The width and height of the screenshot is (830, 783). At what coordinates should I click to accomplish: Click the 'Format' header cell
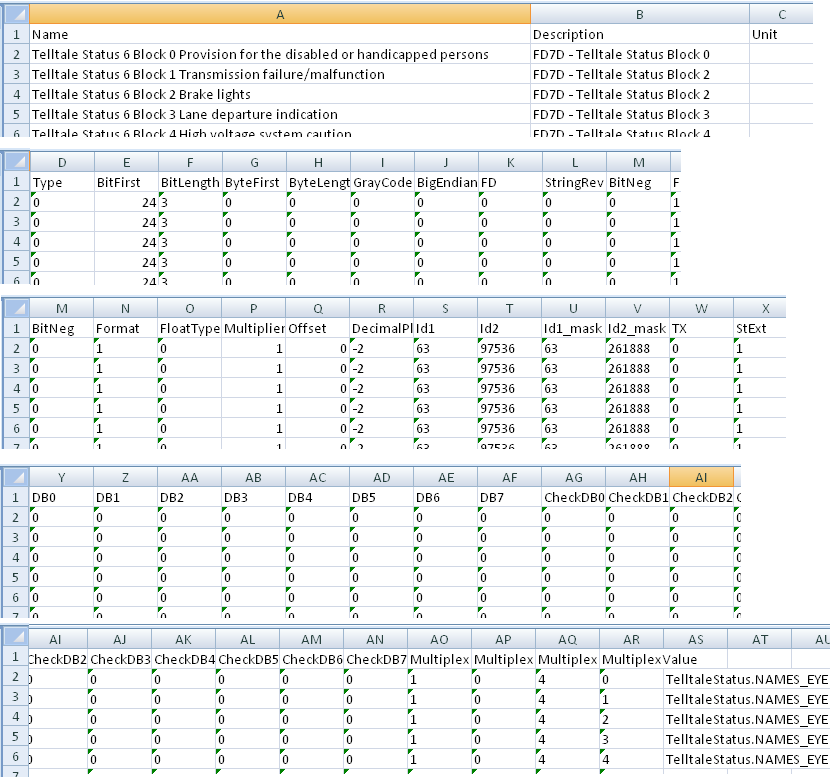click(125, 328)
